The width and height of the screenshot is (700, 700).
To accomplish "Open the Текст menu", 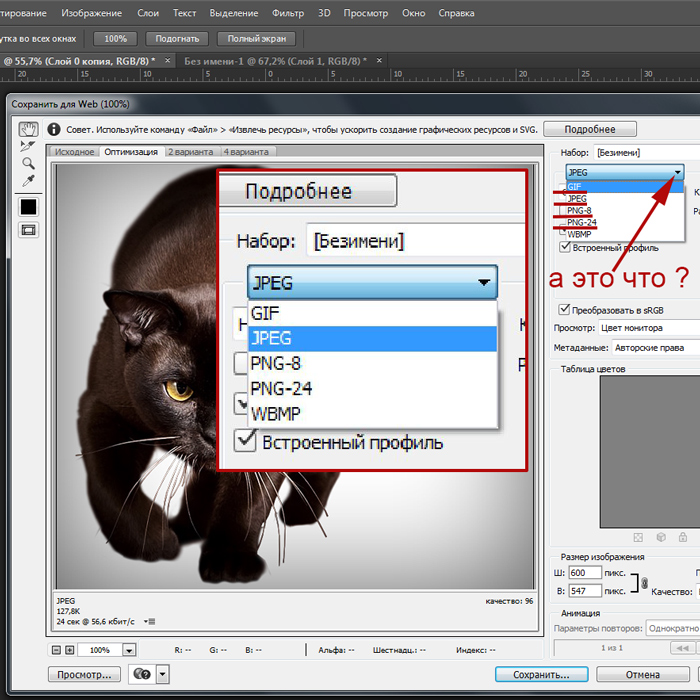I will 184,13.
